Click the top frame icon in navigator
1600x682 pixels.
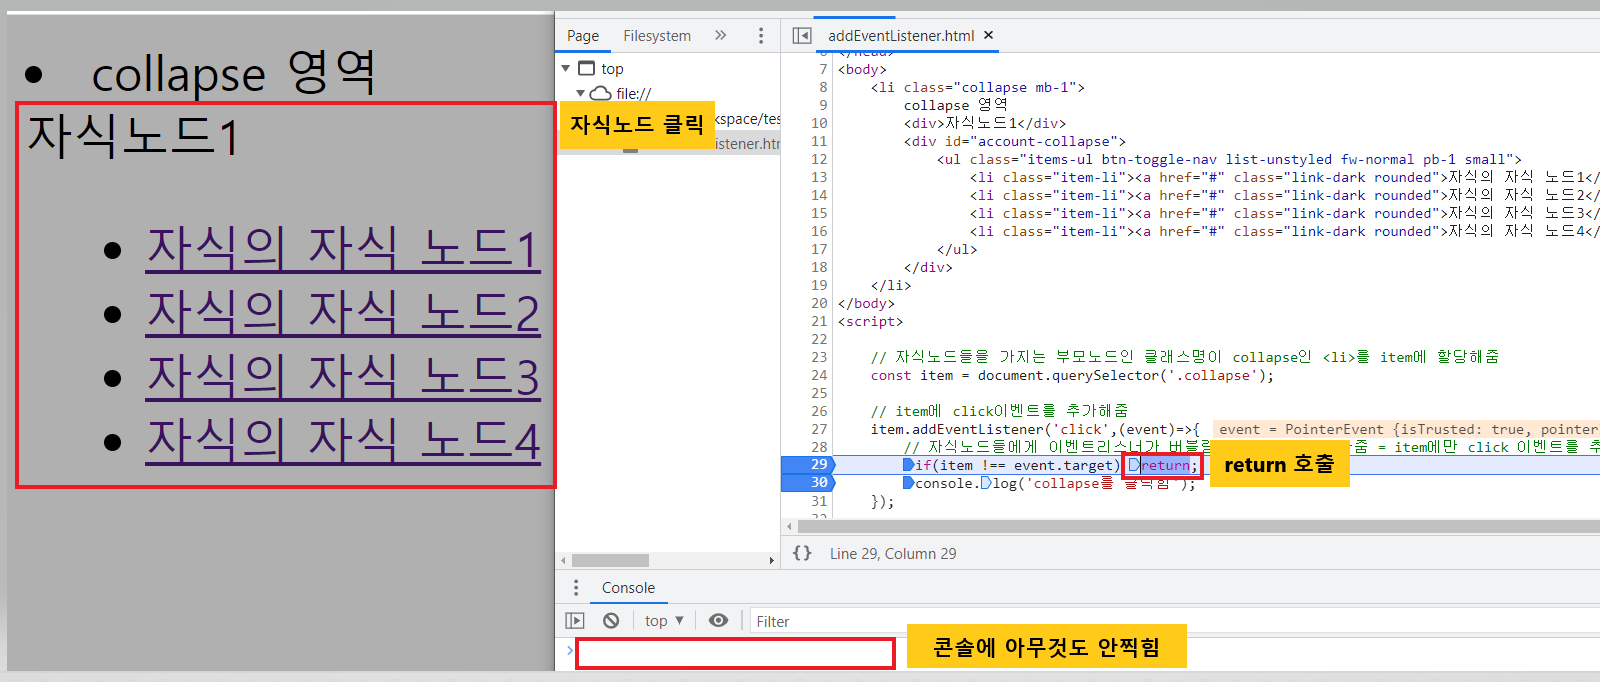click(x=586, y=68)
